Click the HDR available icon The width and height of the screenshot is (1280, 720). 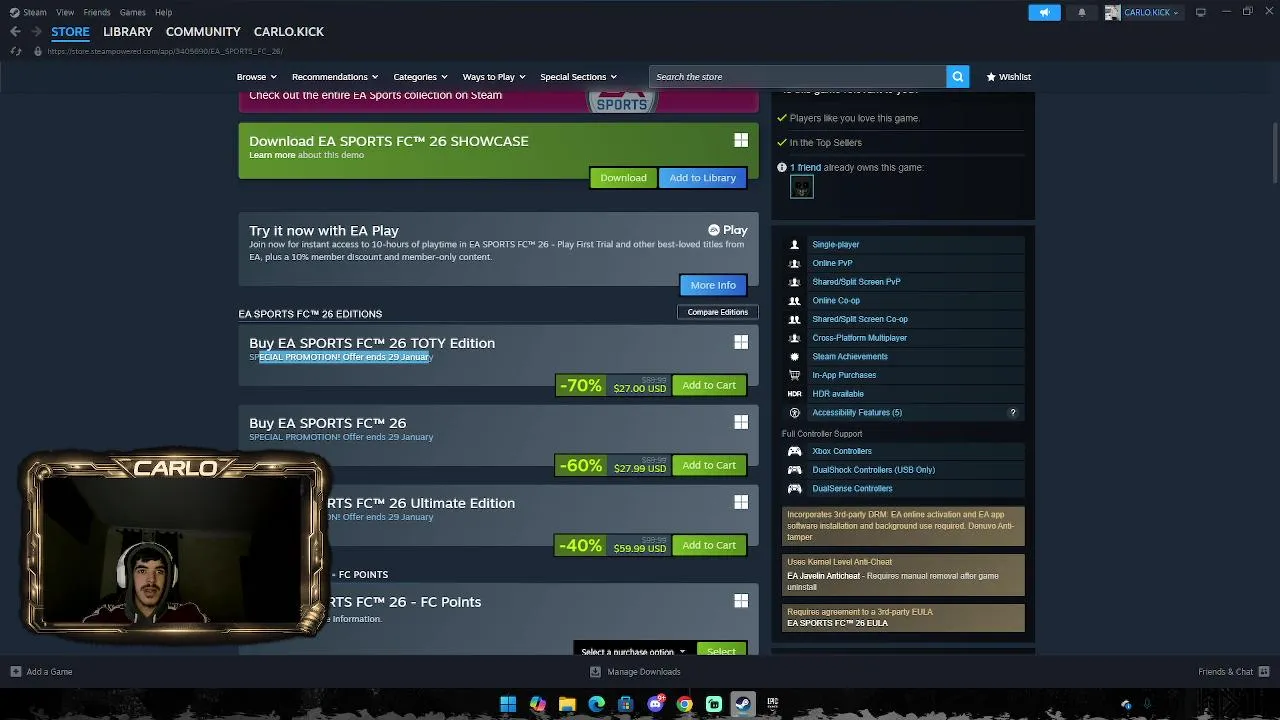795,394
